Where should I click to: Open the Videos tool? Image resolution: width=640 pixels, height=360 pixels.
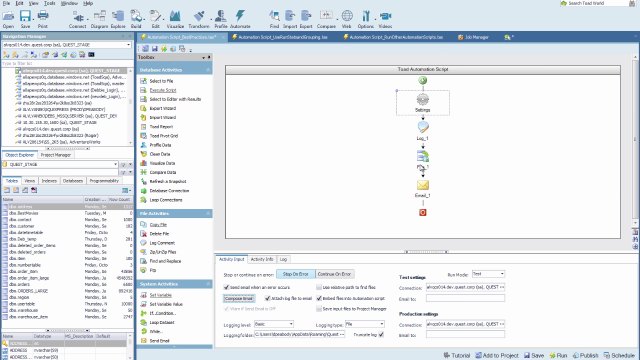[x=385, y=19]
